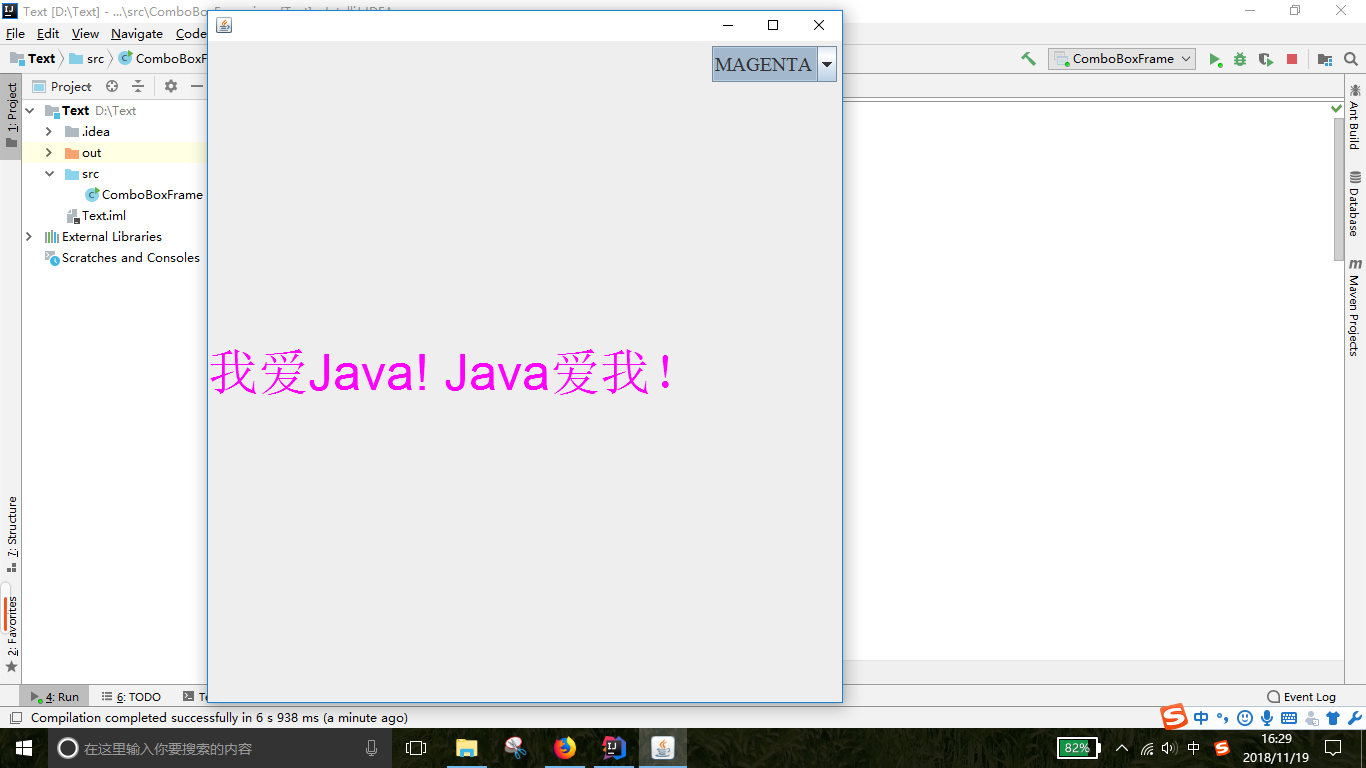
Task: Open Search Everywhere with the magnifier icon
Action: coord(1352,59)
